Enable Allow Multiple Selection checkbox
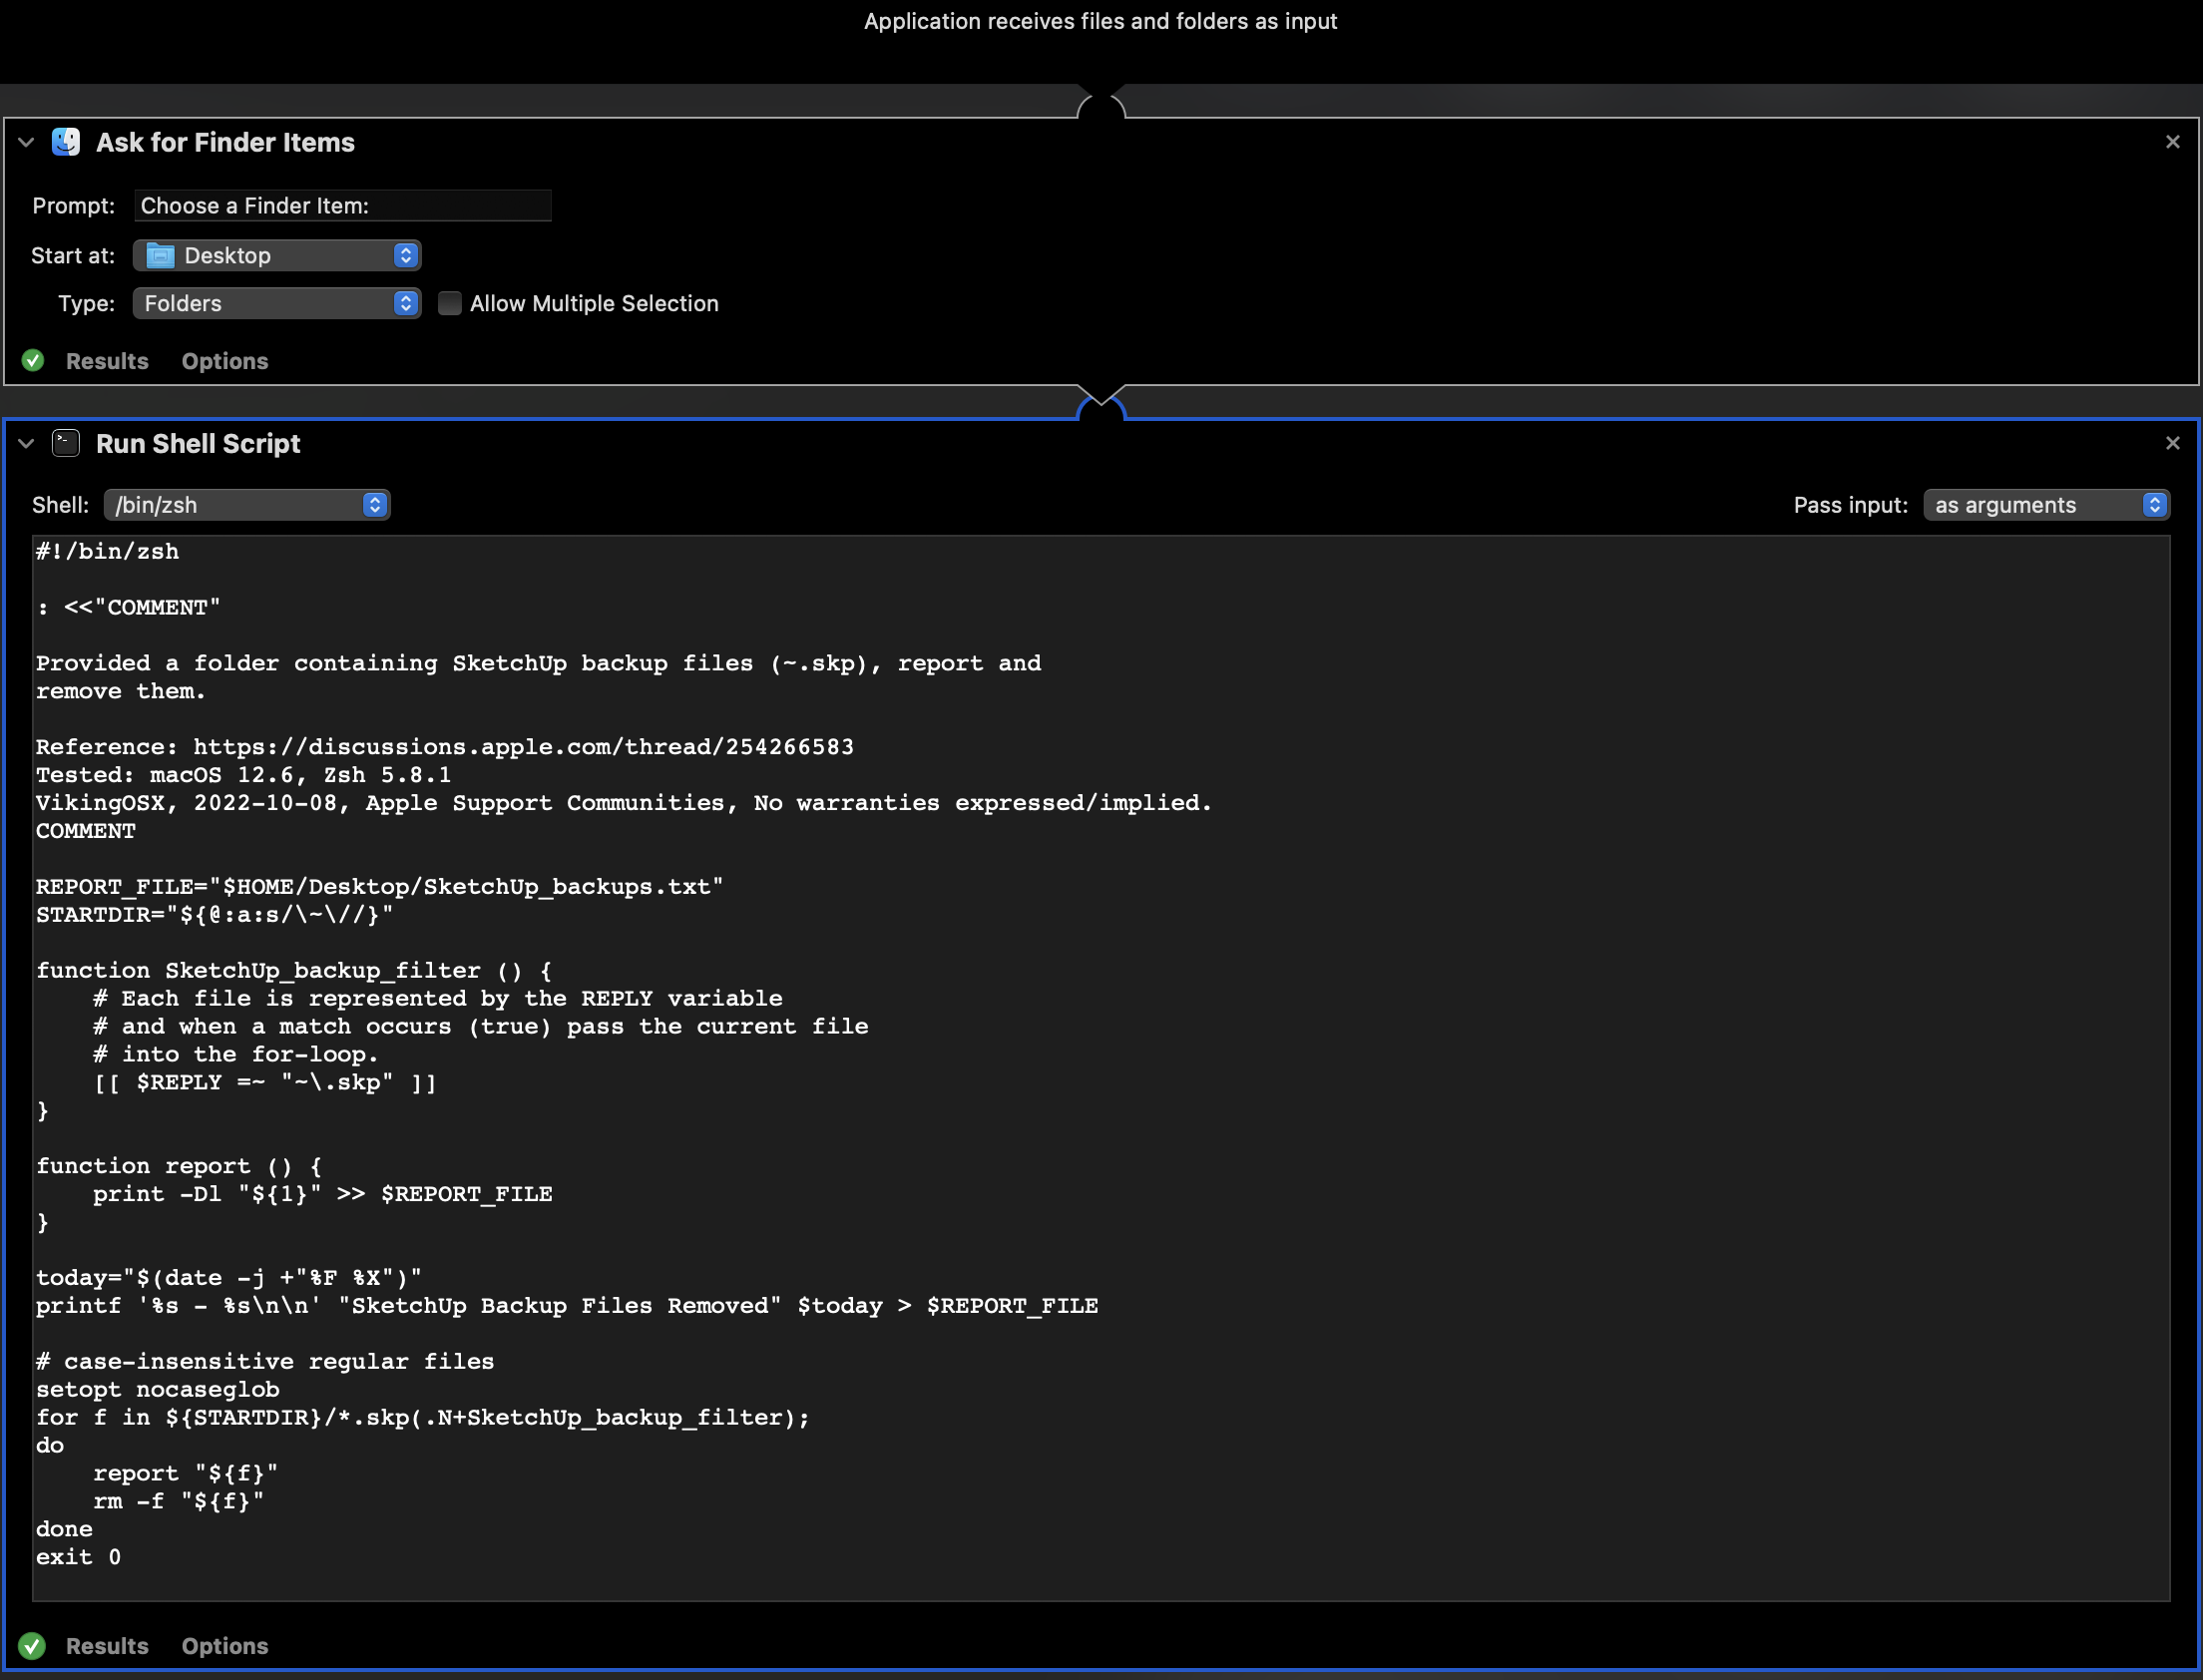Viewport: 2203px width, 1680px height. coord(450,304)
